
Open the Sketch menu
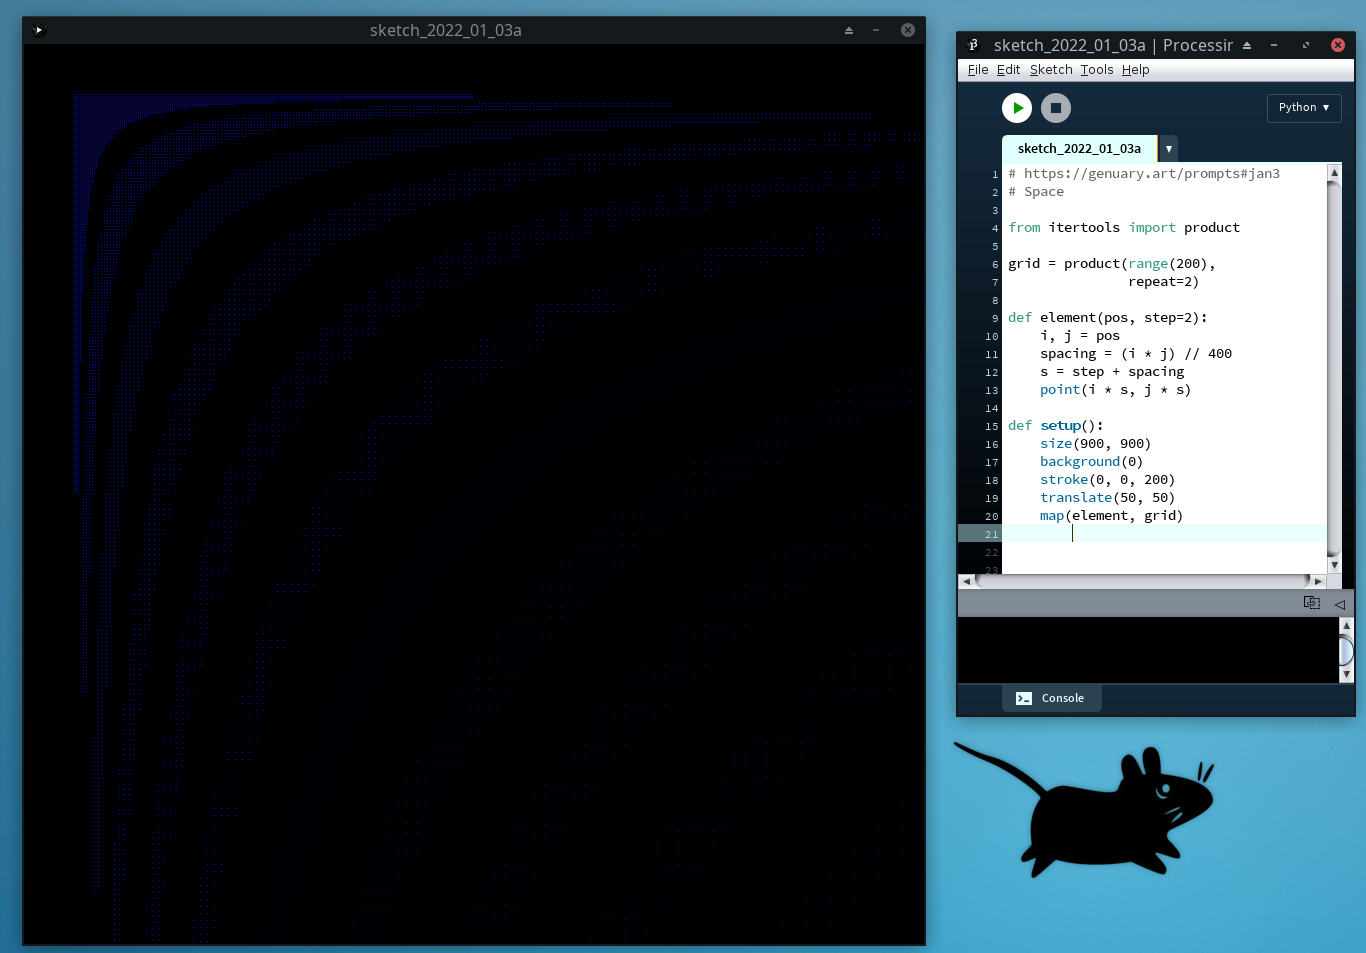tap(1050, 70)
